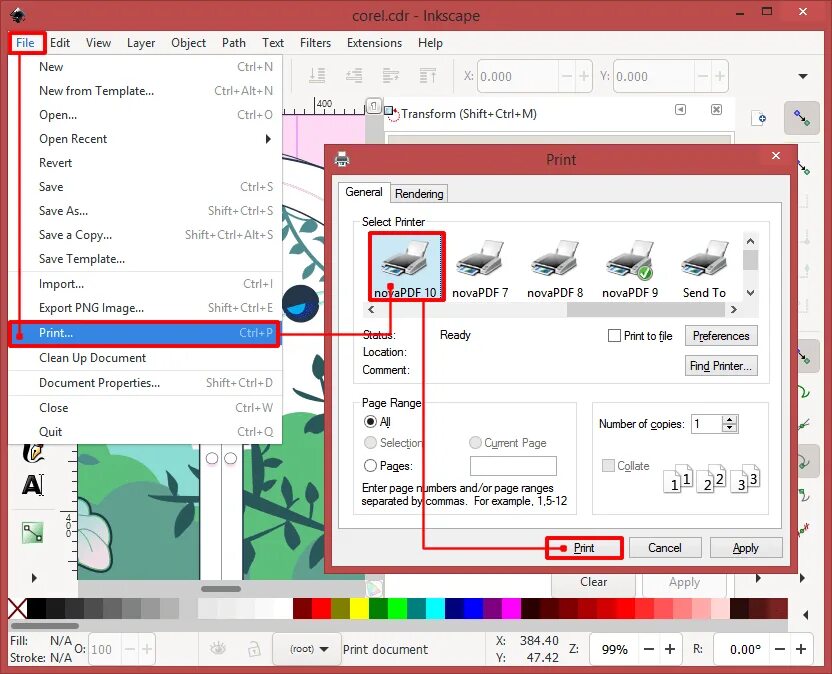
Task: Click Cancel in the Print dialog
Action: tap(665, 548)
